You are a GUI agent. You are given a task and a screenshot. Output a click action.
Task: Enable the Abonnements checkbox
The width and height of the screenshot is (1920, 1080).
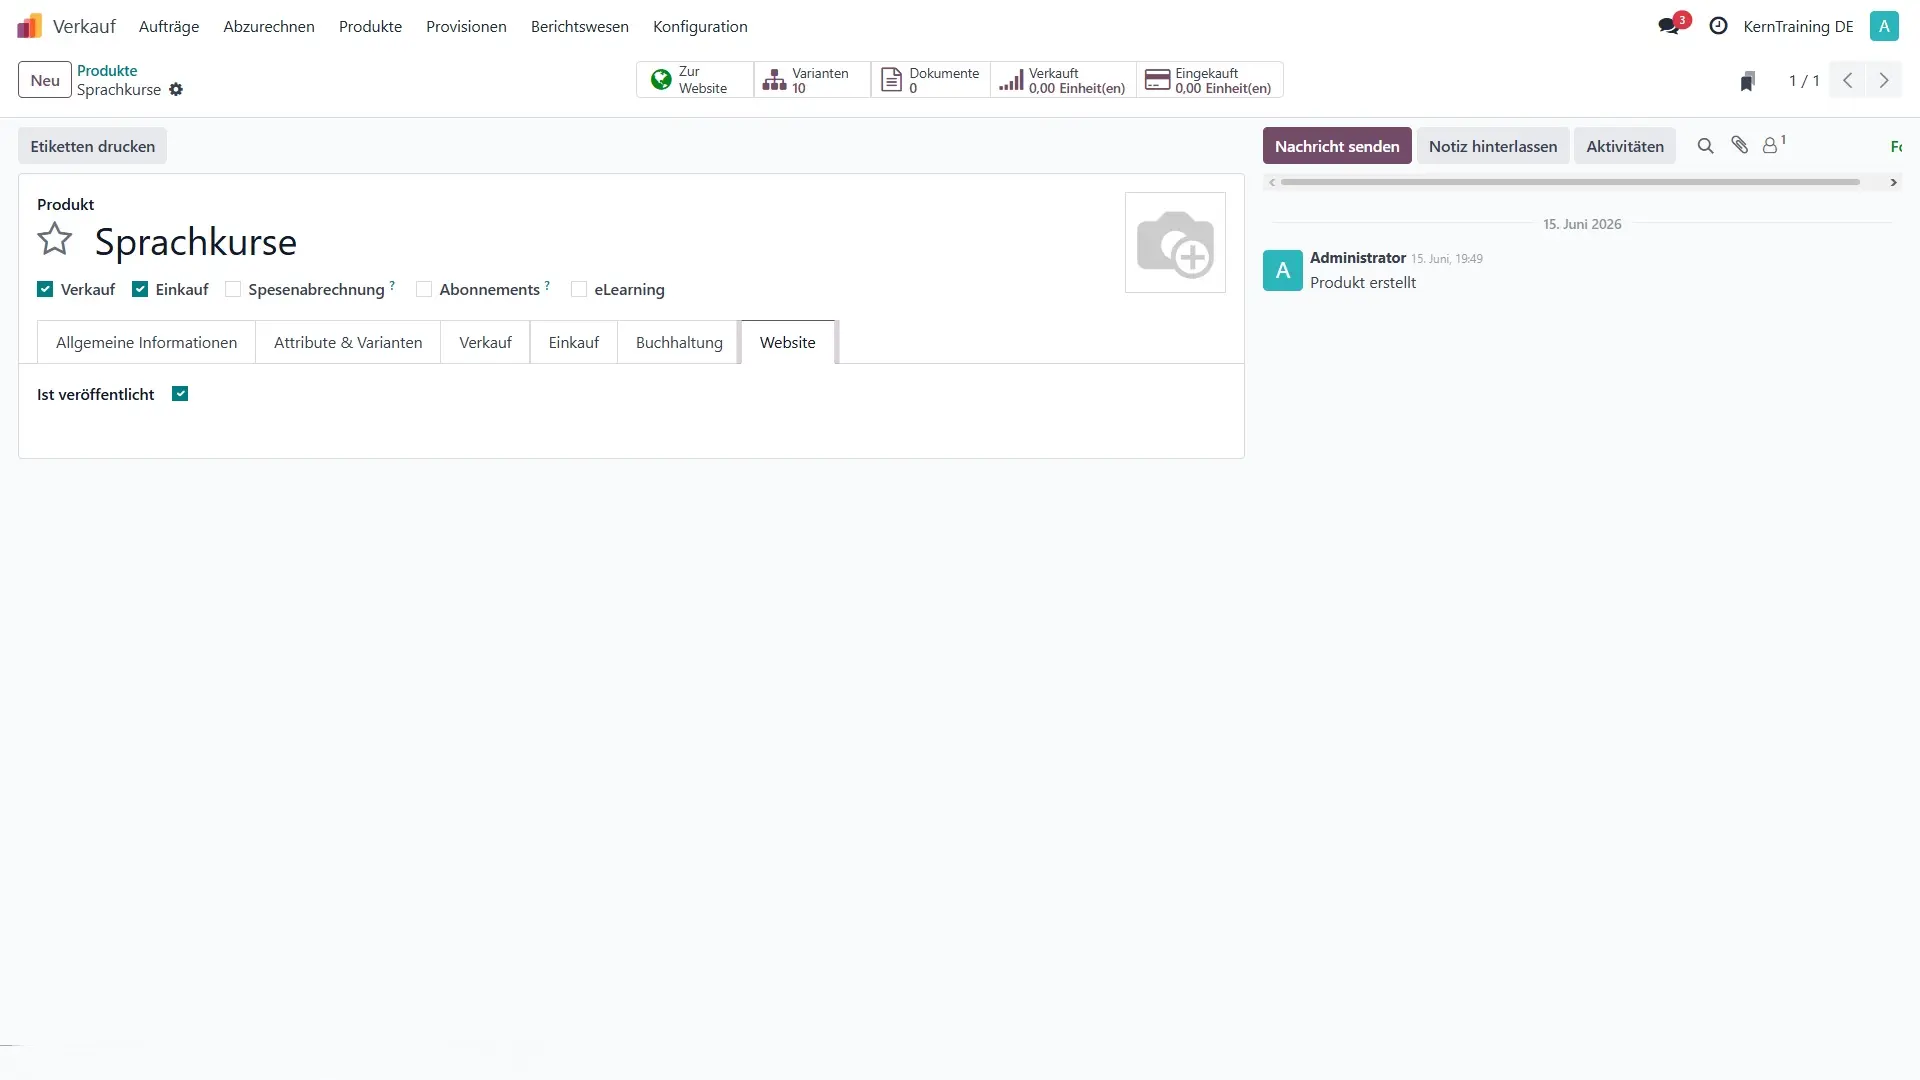[424, 290]
